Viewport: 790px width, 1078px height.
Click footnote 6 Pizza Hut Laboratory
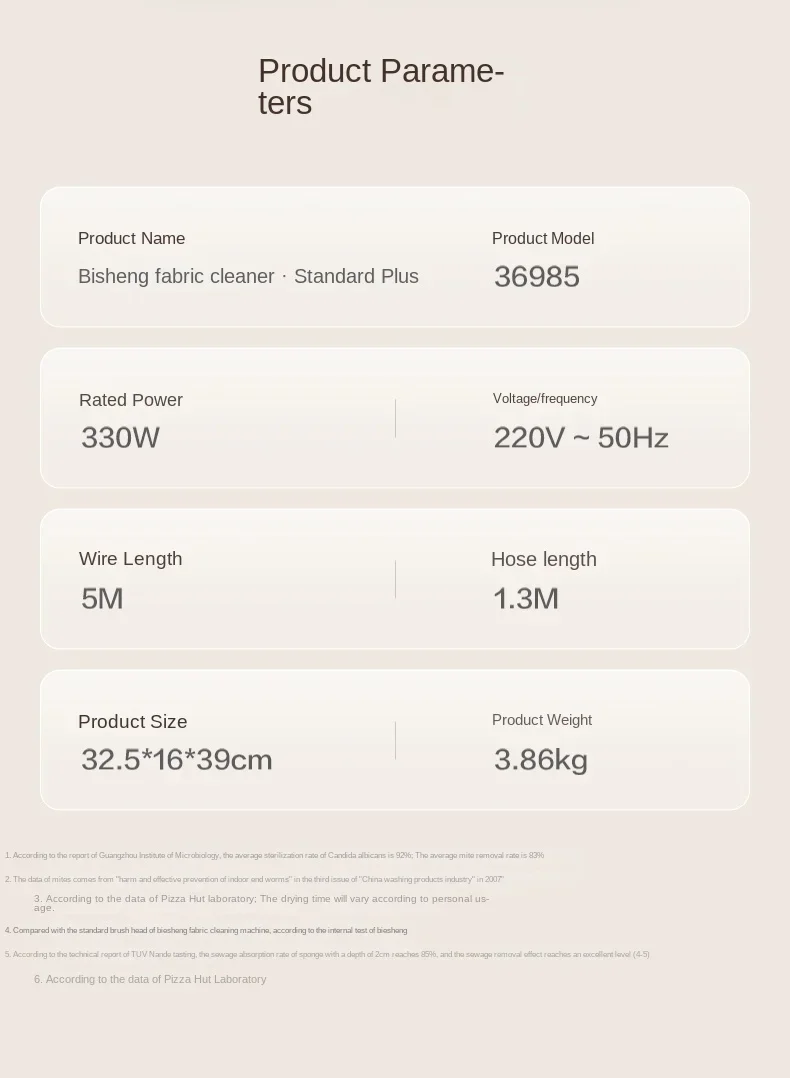[x=150, y=979]
